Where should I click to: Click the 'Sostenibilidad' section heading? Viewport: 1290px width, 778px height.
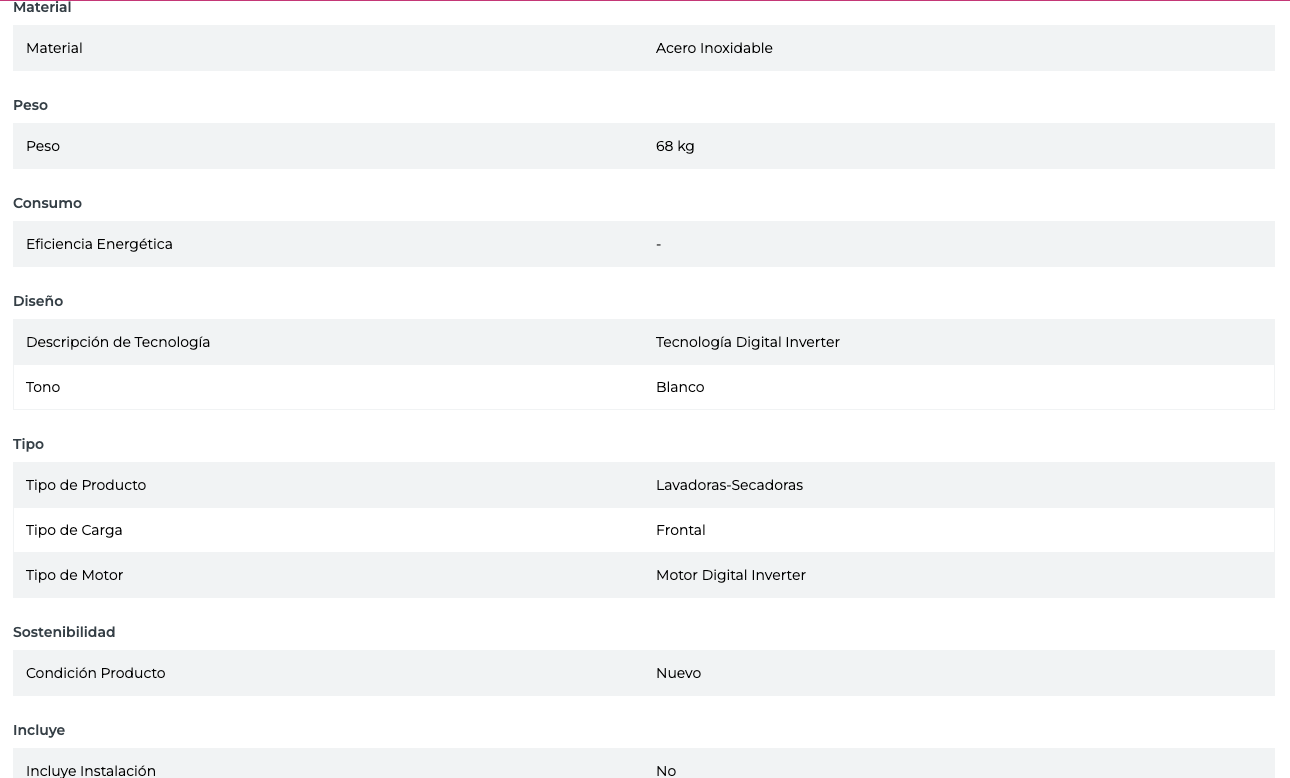(64, 632)
